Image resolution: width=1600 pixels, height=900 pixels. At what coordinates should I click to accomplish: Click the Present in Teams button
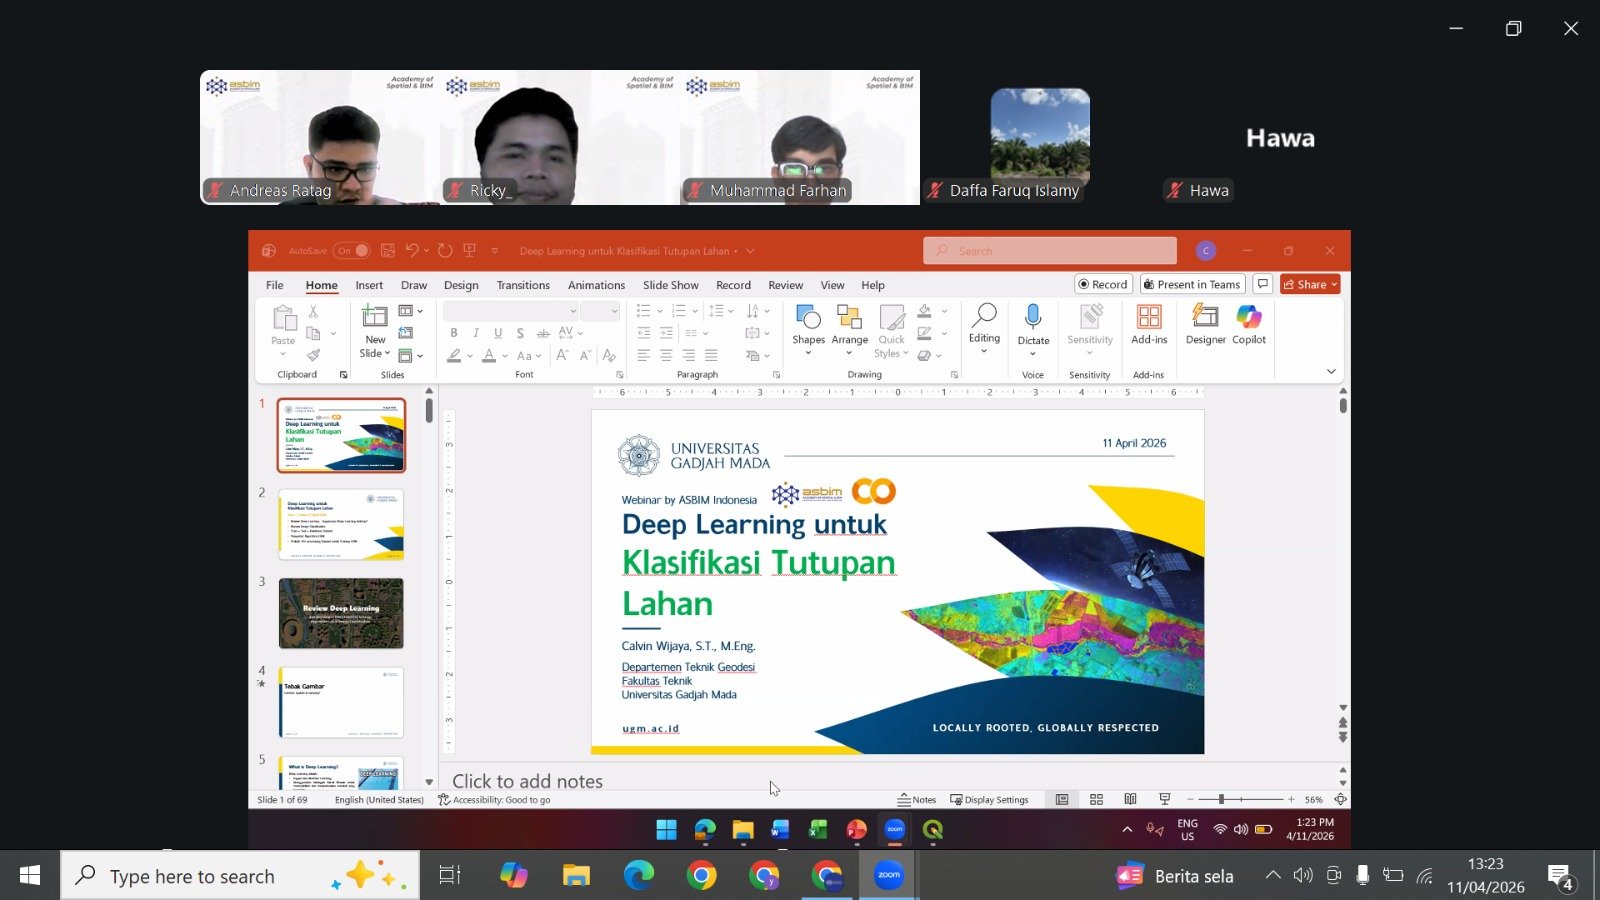(x=1192, y=285)
